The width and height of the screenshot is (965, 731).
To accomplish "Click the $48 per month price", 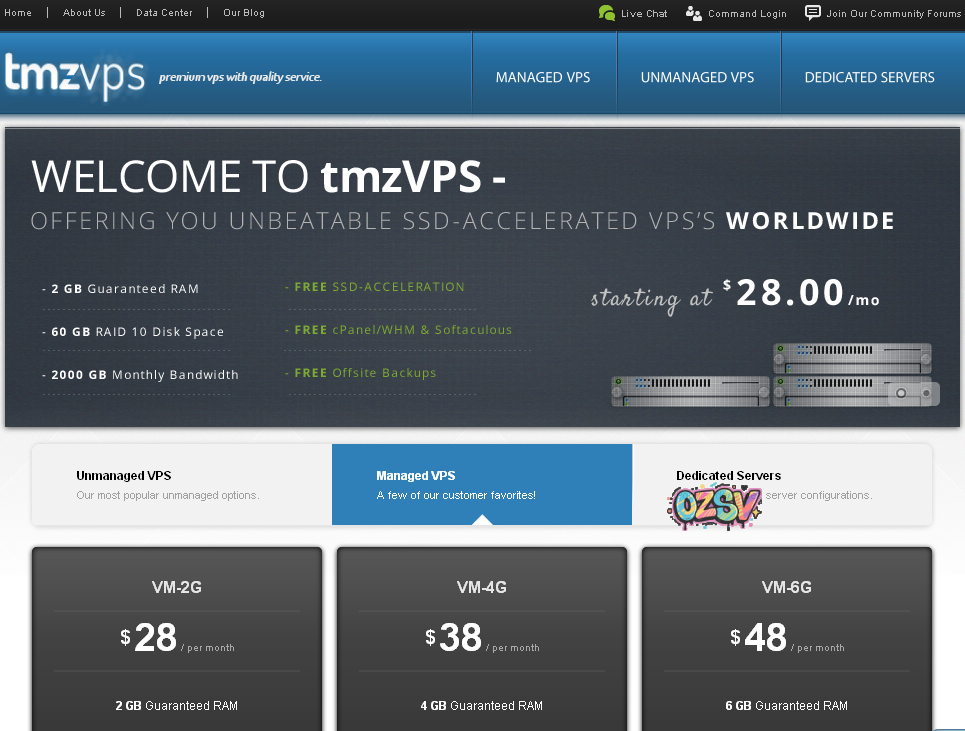I will 787,638.
